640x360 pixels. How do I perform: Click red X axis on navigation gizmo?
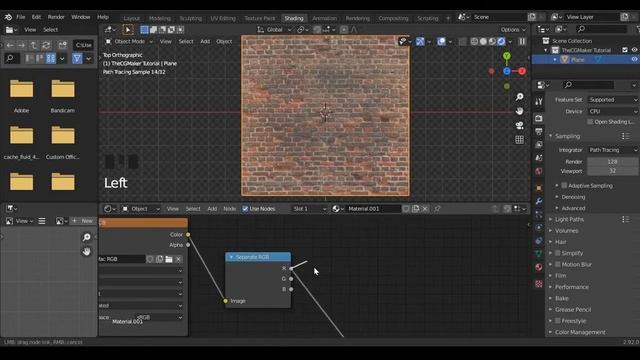(522, 71)
